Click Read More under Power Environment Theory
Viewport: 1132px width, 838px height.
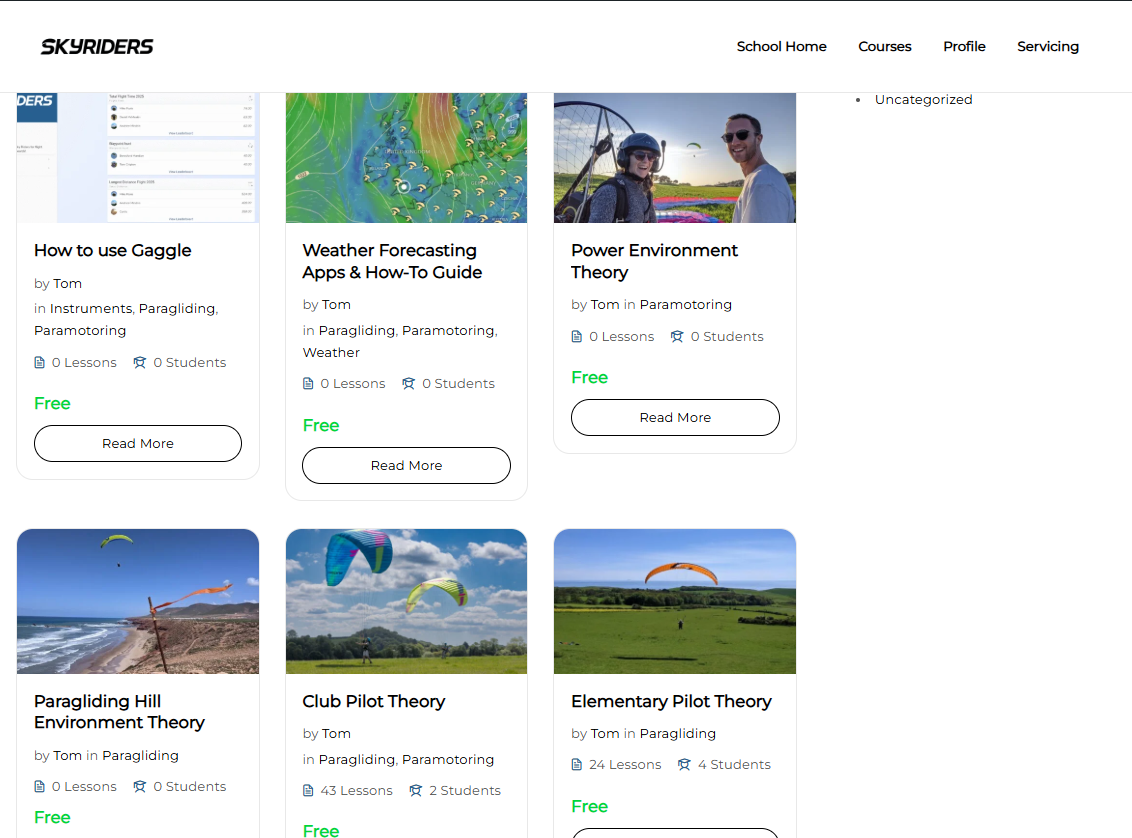click(675, 417)
